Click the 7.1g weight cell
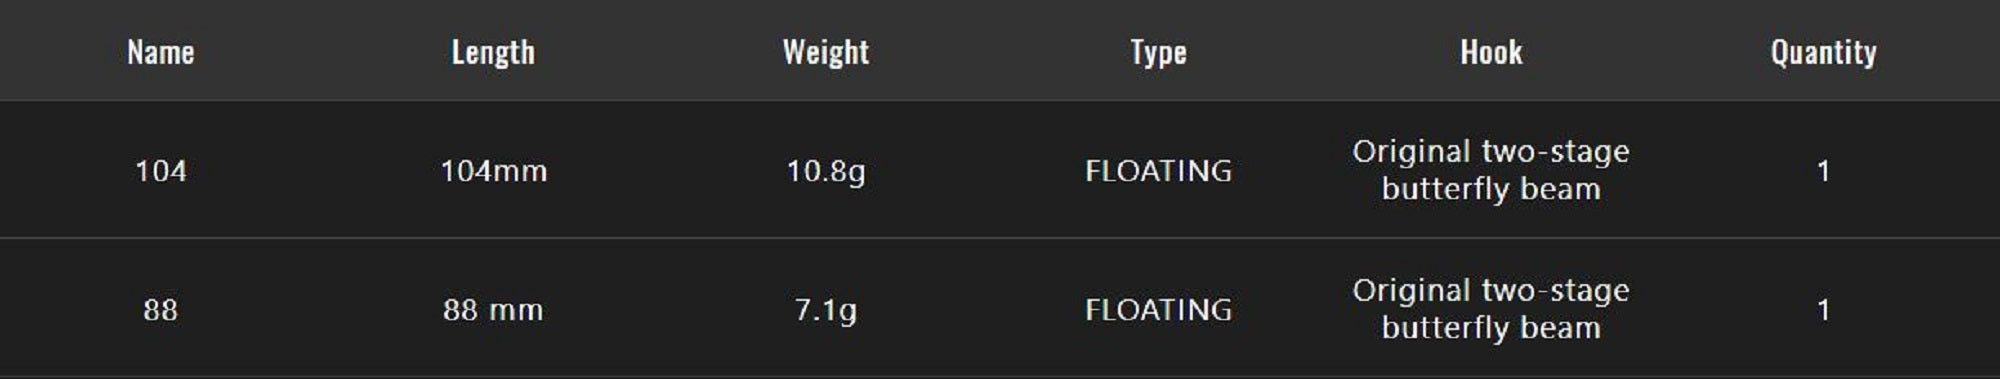 (826, 311)
